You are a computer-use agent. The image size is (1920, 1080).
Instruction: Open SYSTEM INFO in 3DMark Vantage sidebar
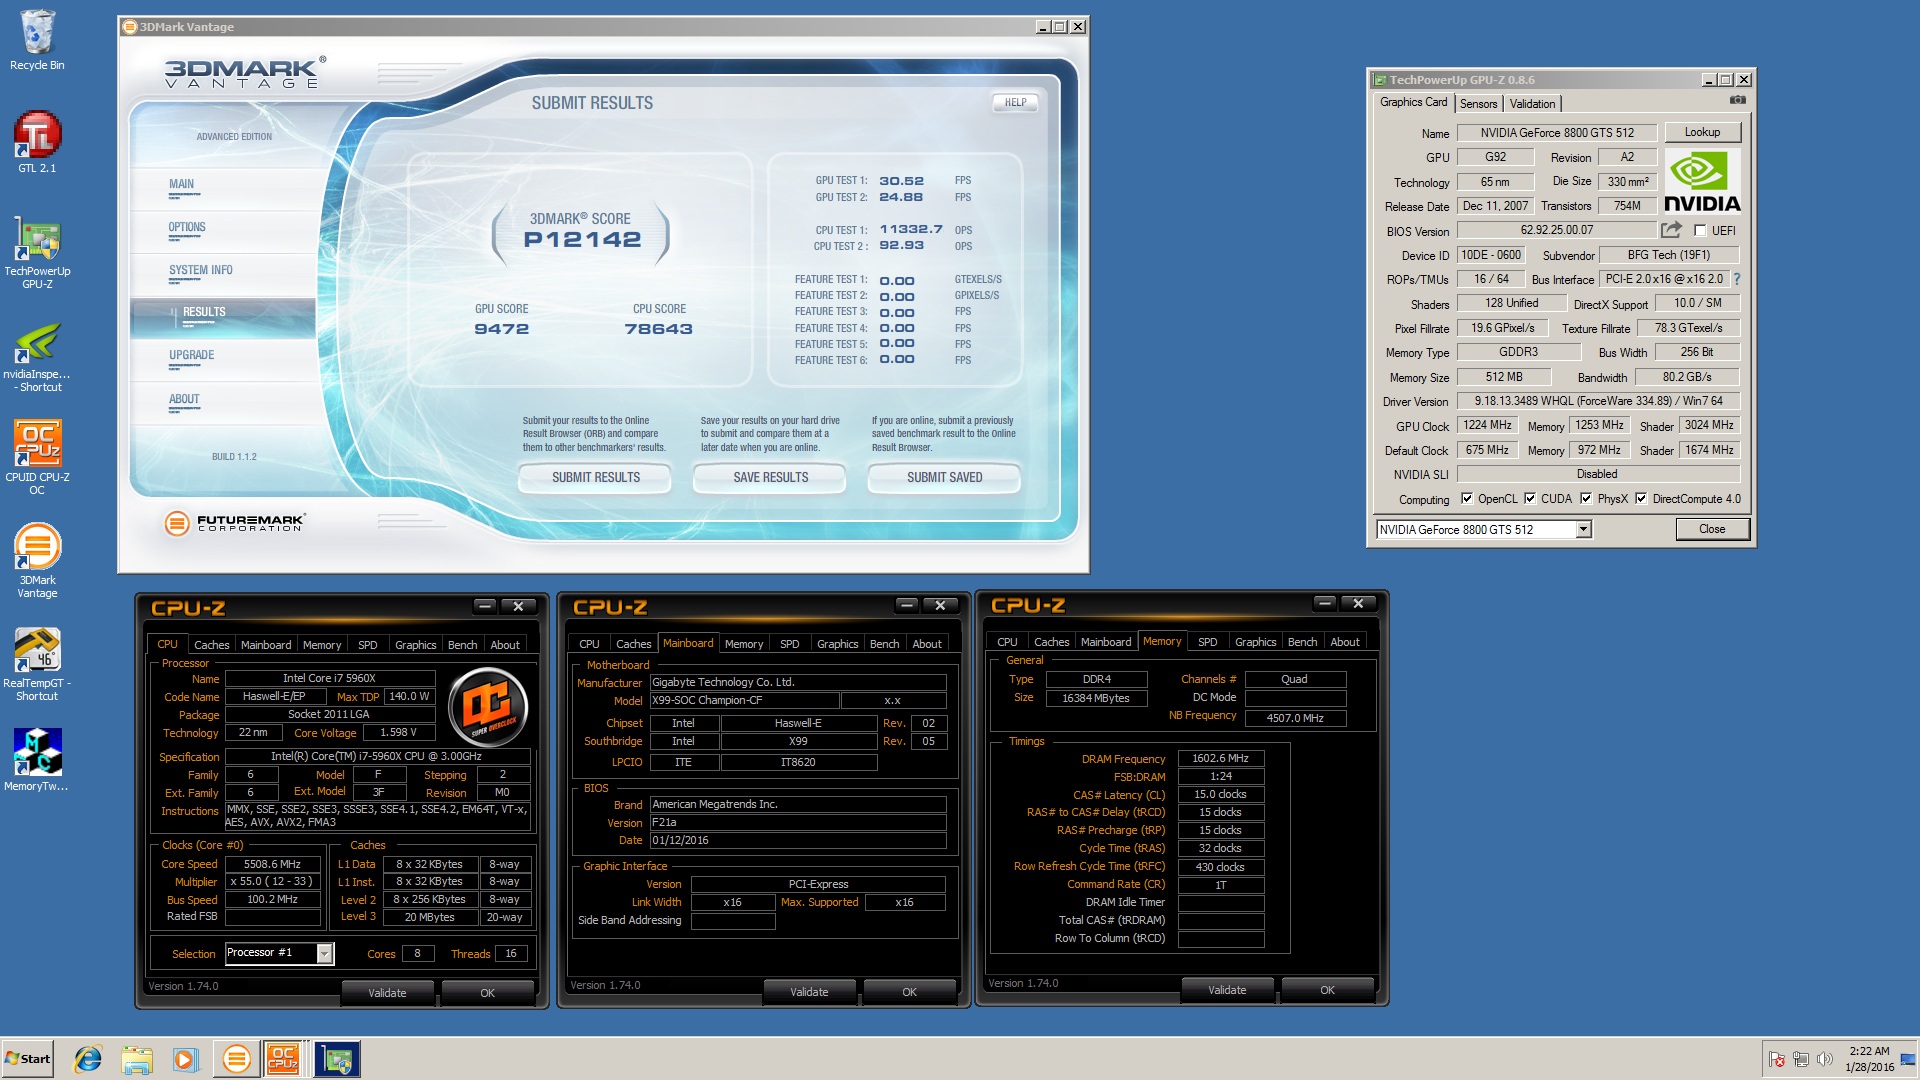coord(200,271)
